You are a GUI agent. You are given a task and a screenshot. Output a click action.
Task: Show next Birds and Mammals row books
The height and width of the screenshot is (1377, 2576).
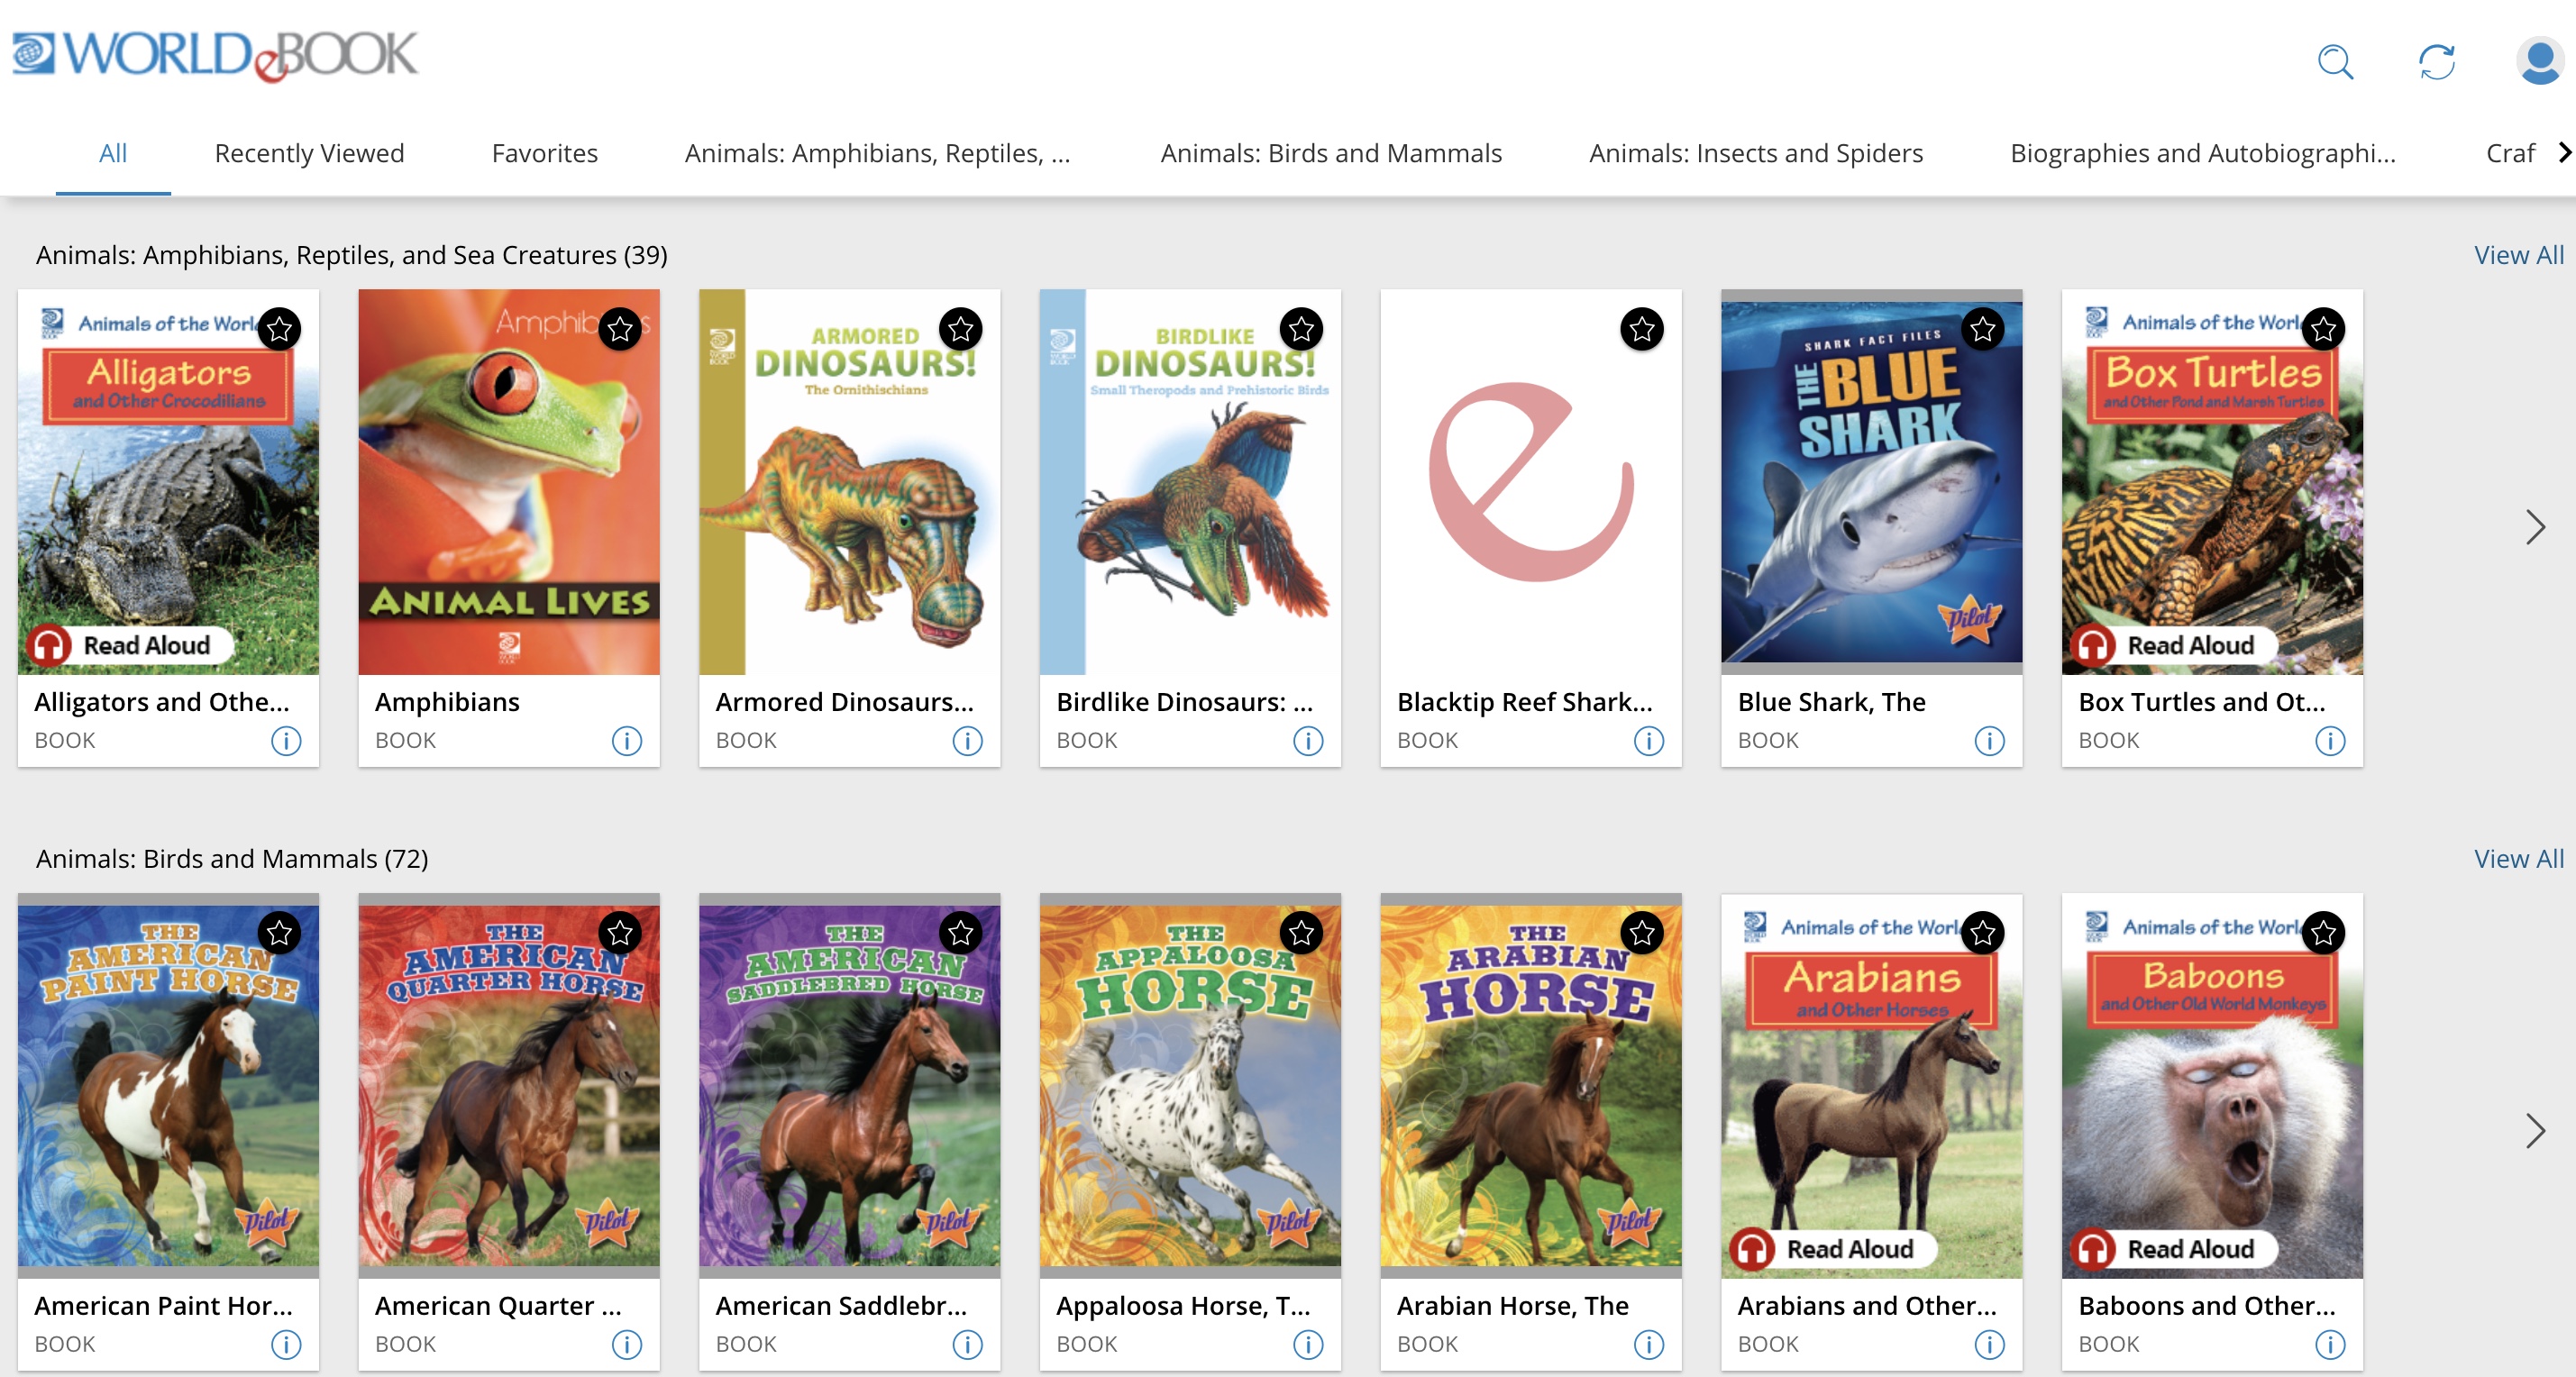(2535, 1131)
